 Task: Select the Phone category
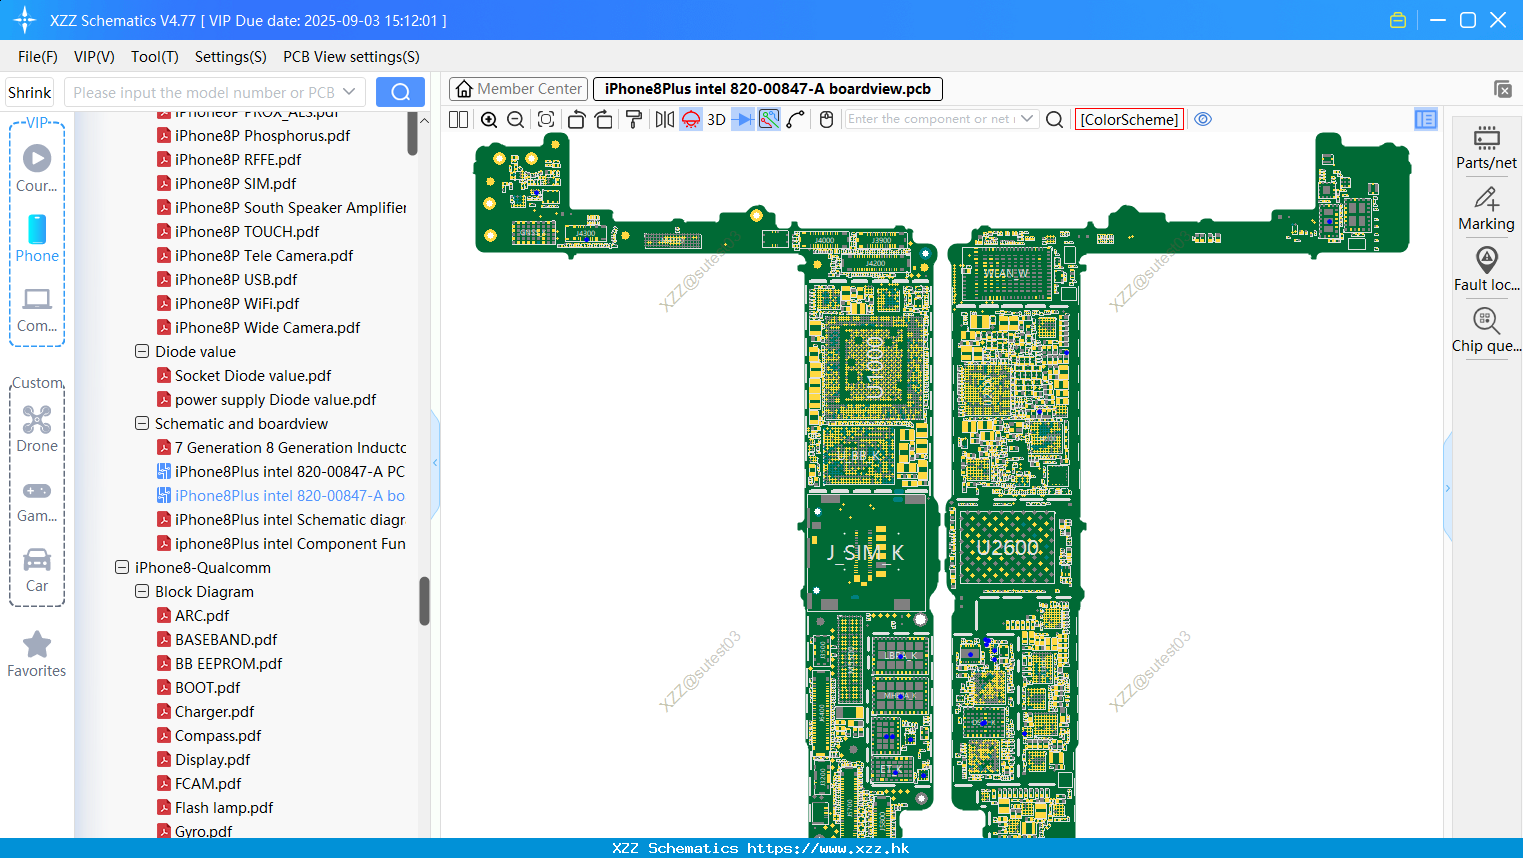click(37, 239)
